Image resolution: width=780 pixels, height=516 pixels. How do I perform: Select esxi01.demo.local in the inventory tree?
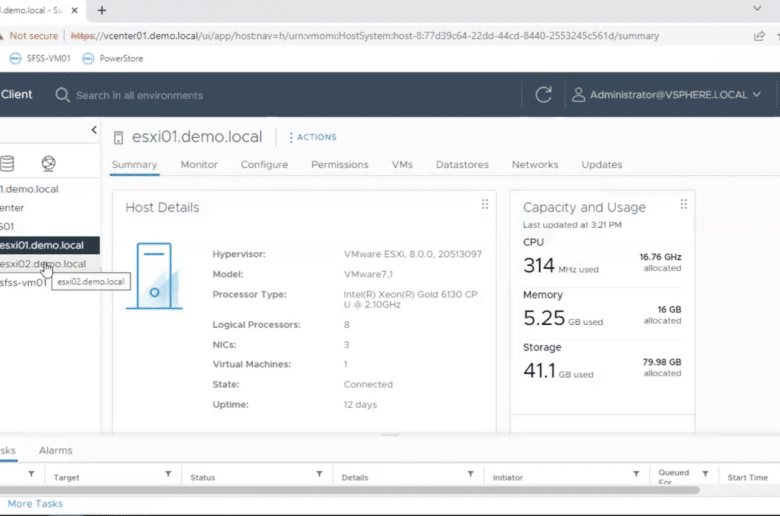point(50,245)
